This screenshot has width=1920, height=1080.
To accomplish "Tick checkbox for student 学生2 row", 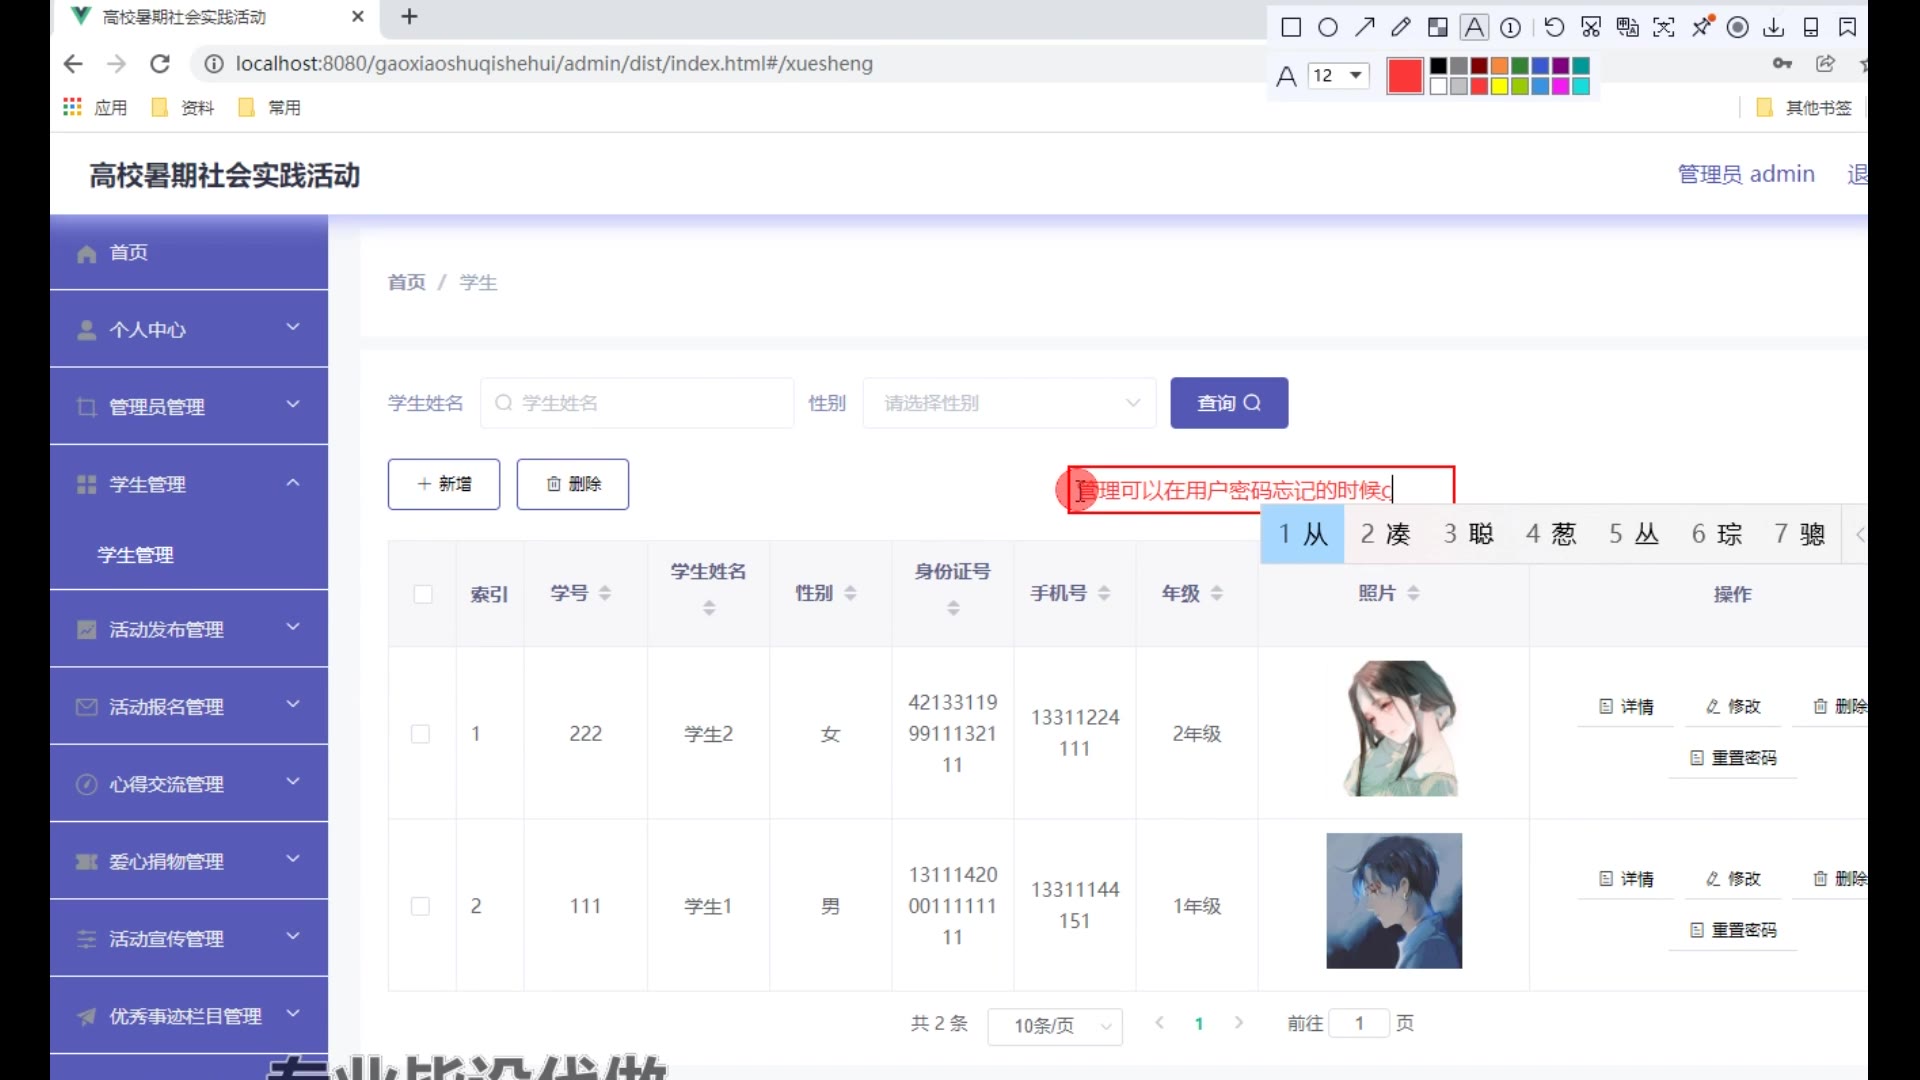I will pyautogui.click(x=421, y=734).
